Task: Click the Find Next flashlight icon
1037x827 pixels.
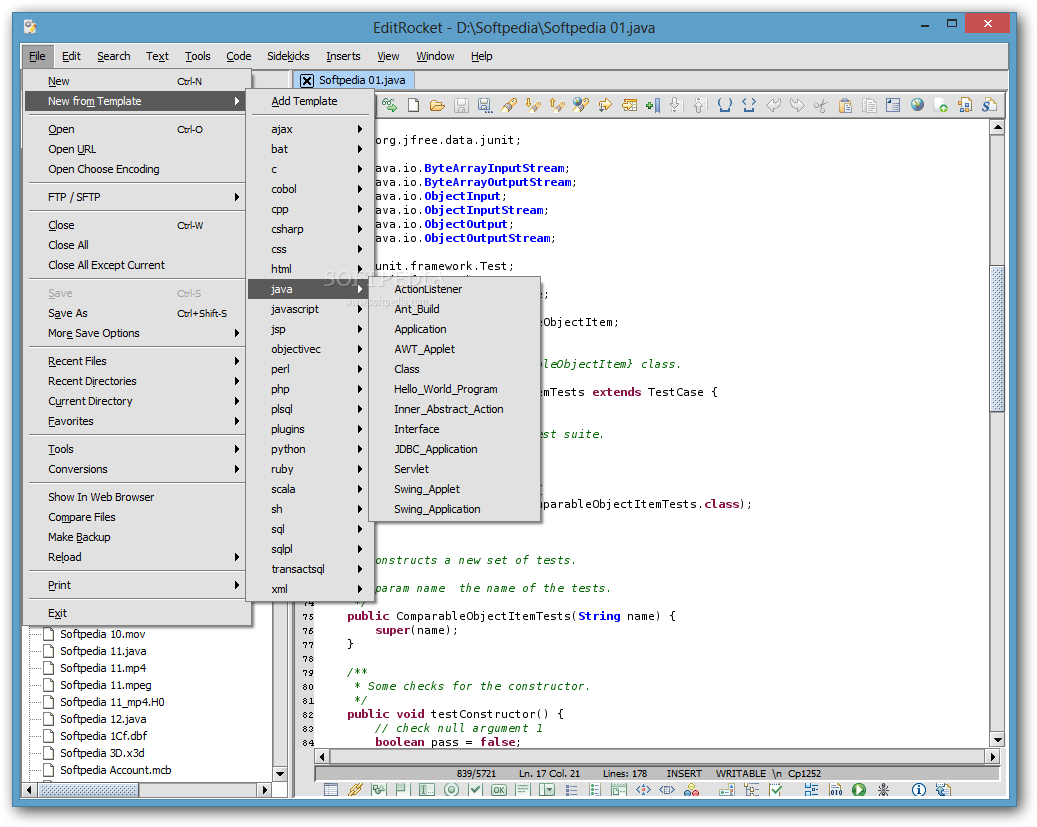Action: (533, 105)
